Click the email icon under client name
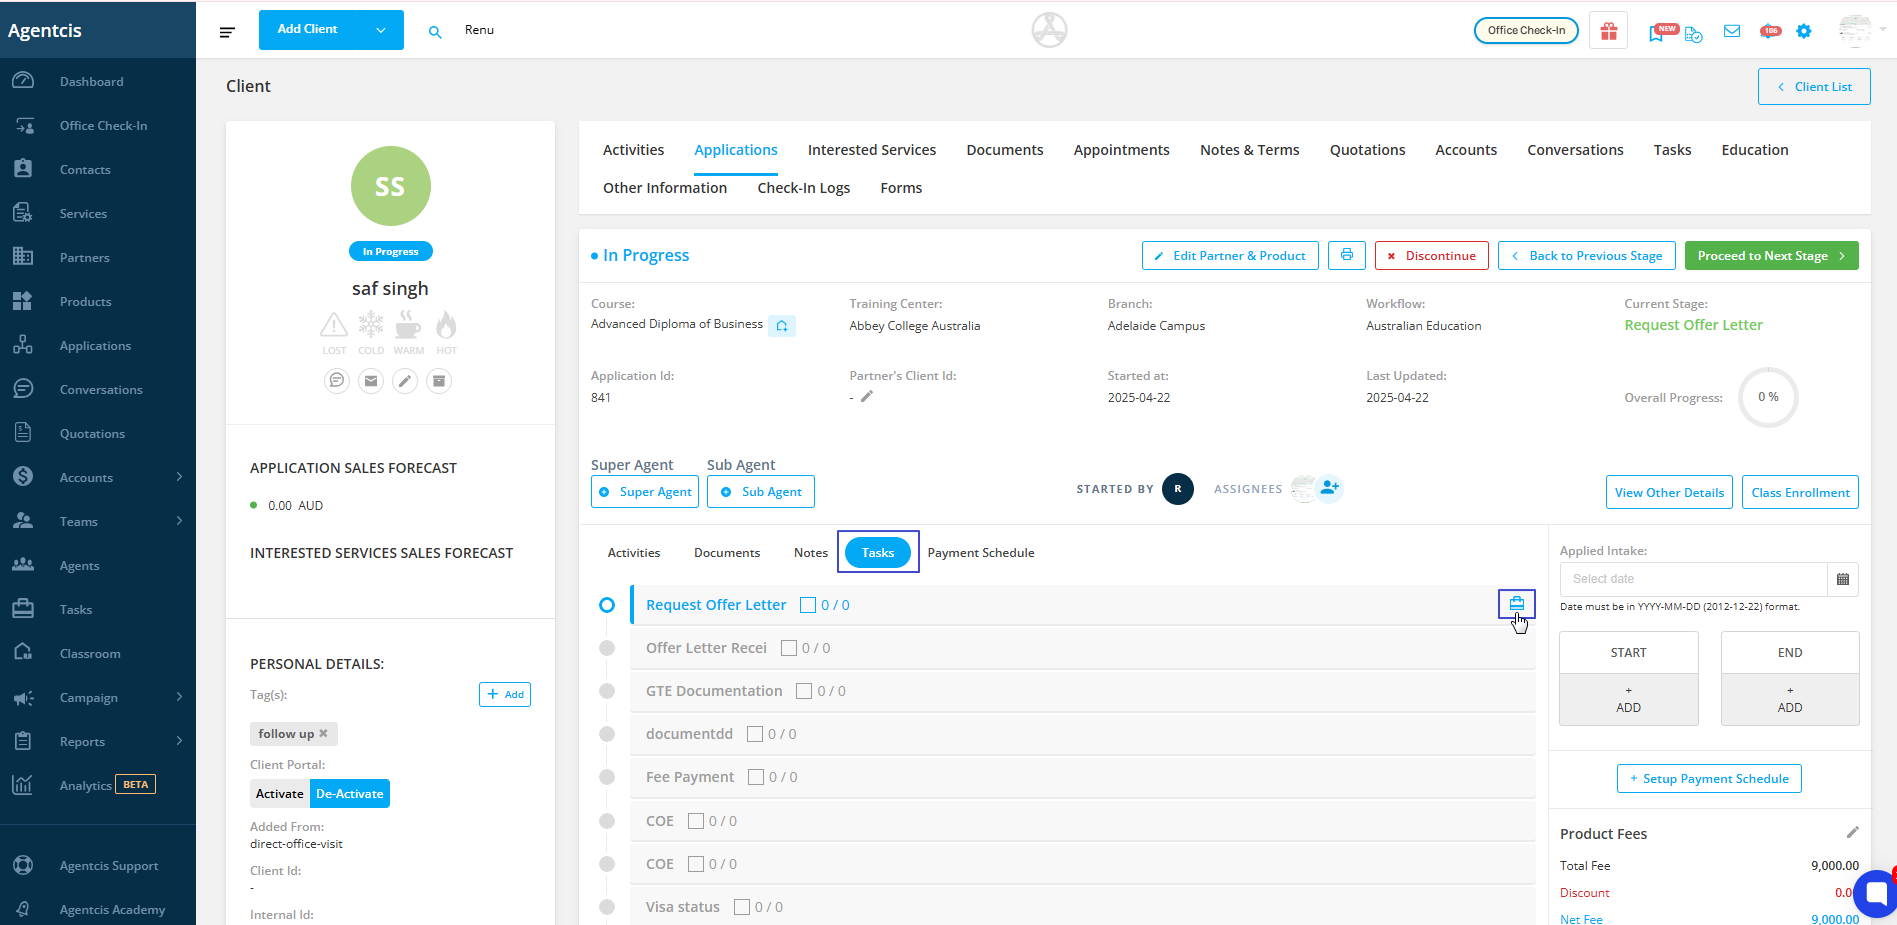Screen dimensions: 1897x925 (371, 380)
